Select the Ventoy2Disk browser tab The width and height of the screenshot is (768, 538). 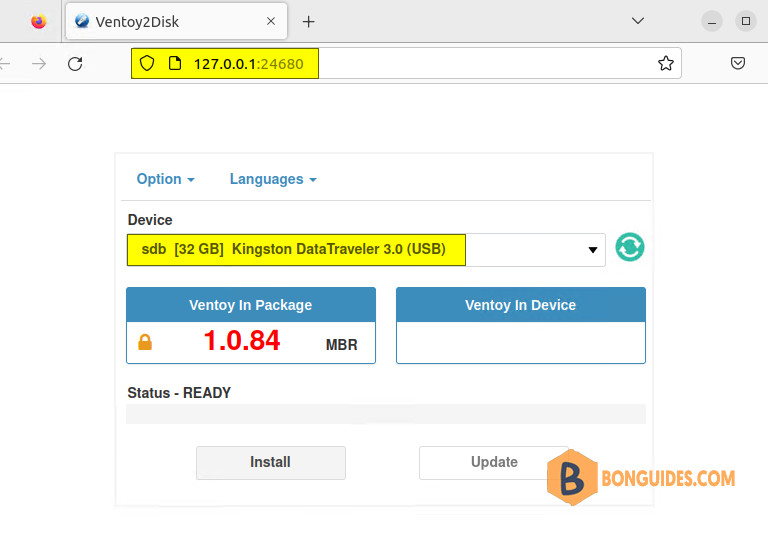click(x=176, y=22)
